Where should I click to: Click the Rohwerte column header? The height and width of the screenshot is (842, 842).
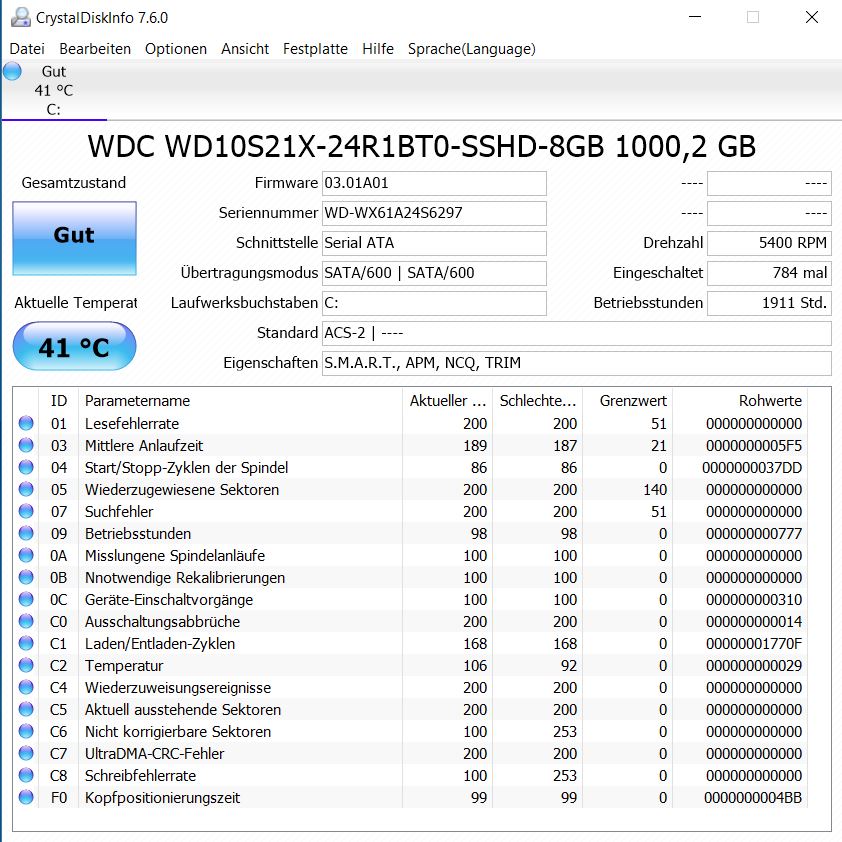(741, 401)
